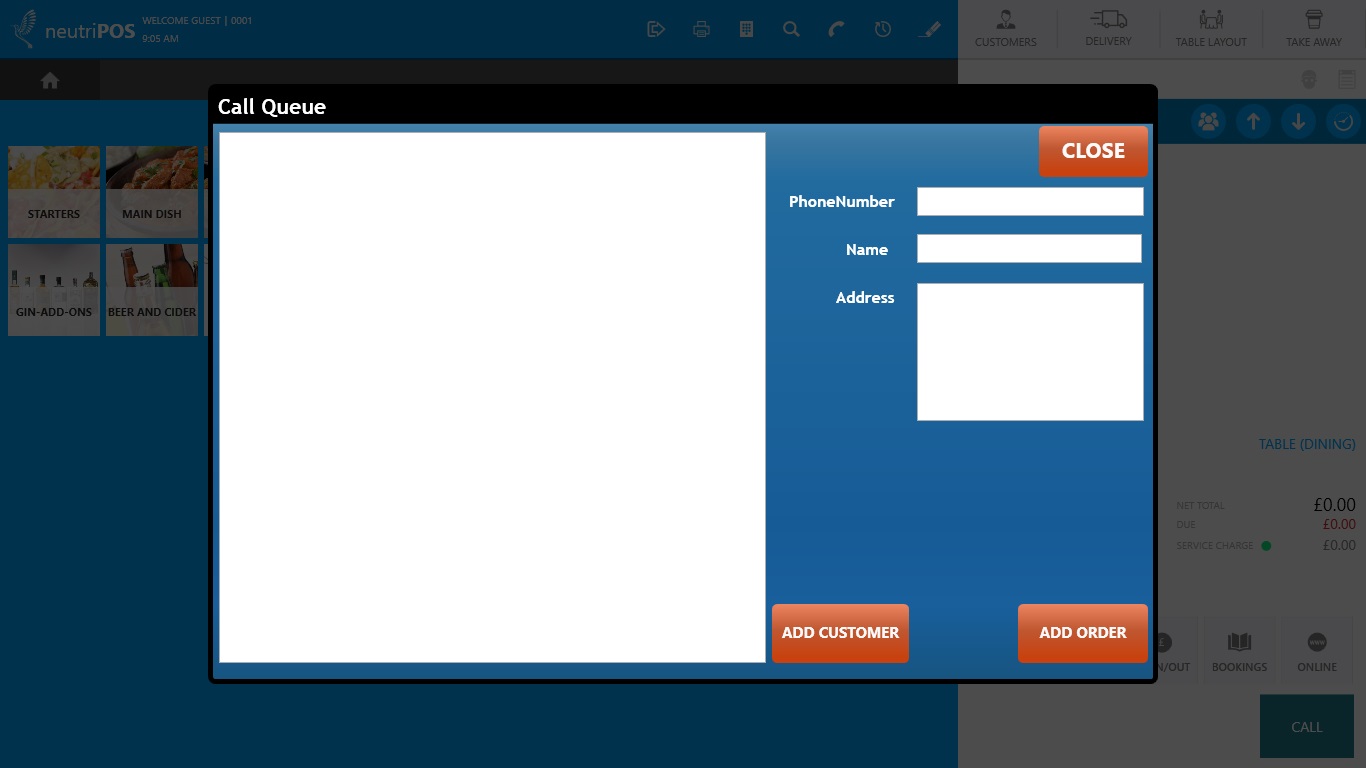Select the Delivery order type
Image resolution: width=1366 pixels, height=768 pixels.
coord(1108,29)
